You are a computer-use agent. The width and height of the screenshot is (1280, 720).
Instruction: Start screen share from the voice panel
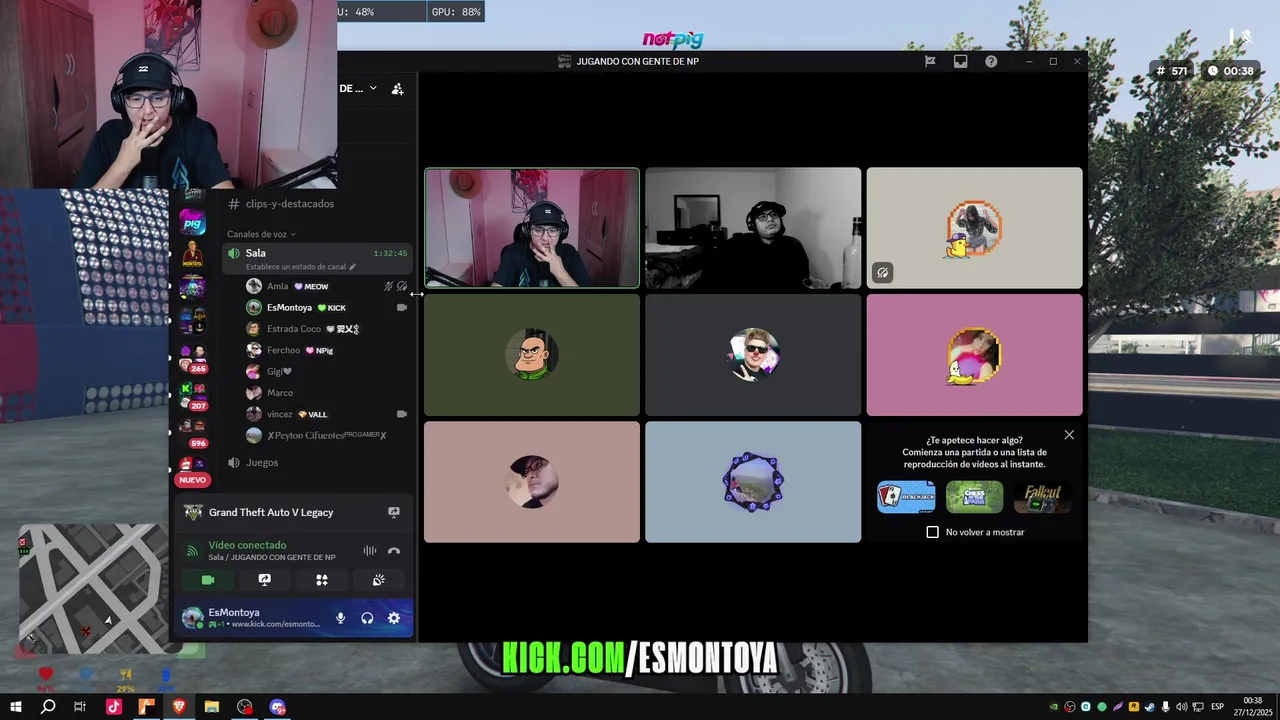pyautogui.click(x=265, y=580)
